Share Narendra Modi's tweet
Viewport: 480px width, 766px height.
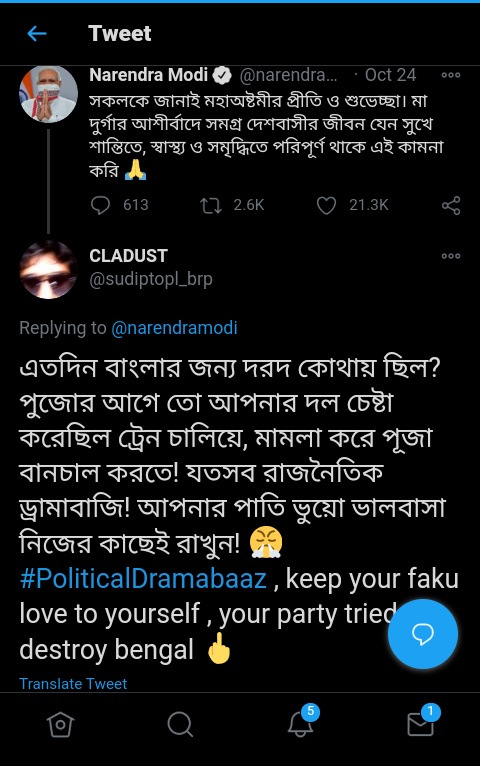[451, 205]
